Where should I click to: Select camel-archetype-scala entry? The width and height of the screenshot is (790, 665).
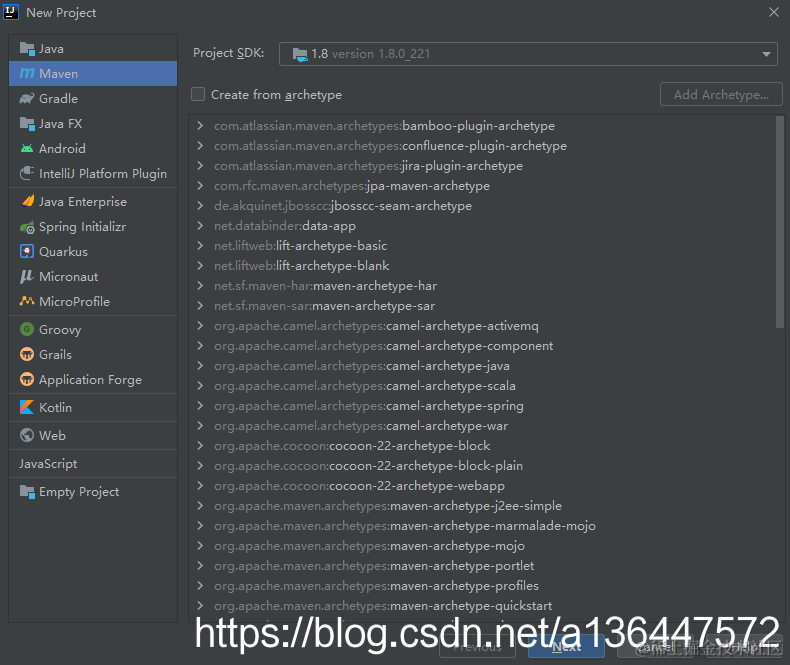pyautogui.click(x=365, y=386)
